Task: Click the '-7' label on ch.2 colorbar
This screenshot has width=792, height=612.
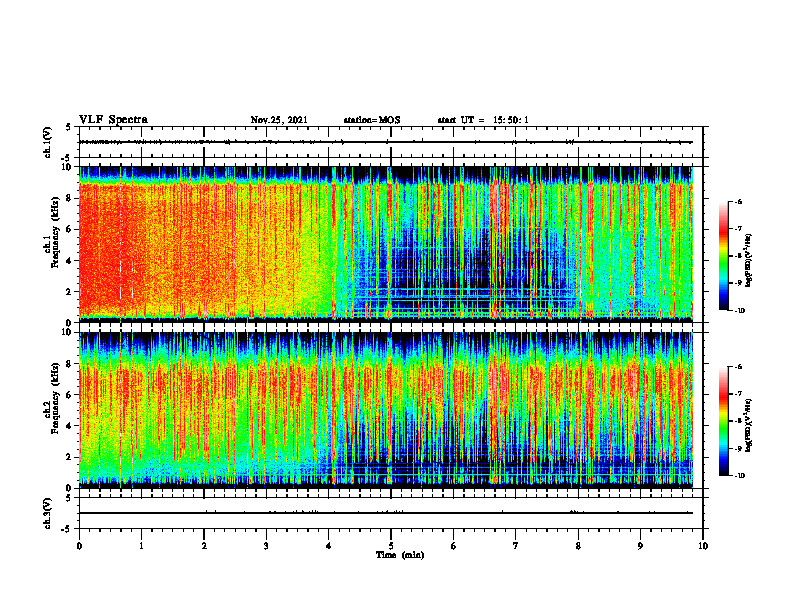Action: tap(738, 394)
